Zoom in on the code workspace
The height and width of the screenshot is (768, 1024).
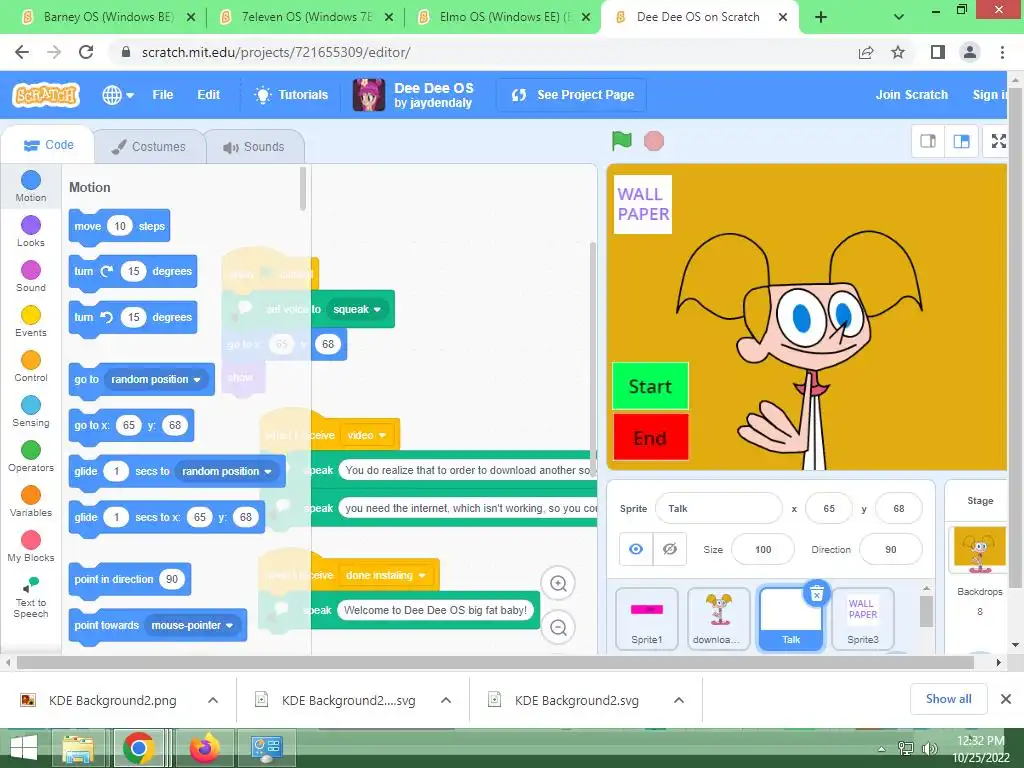[558, 583]
